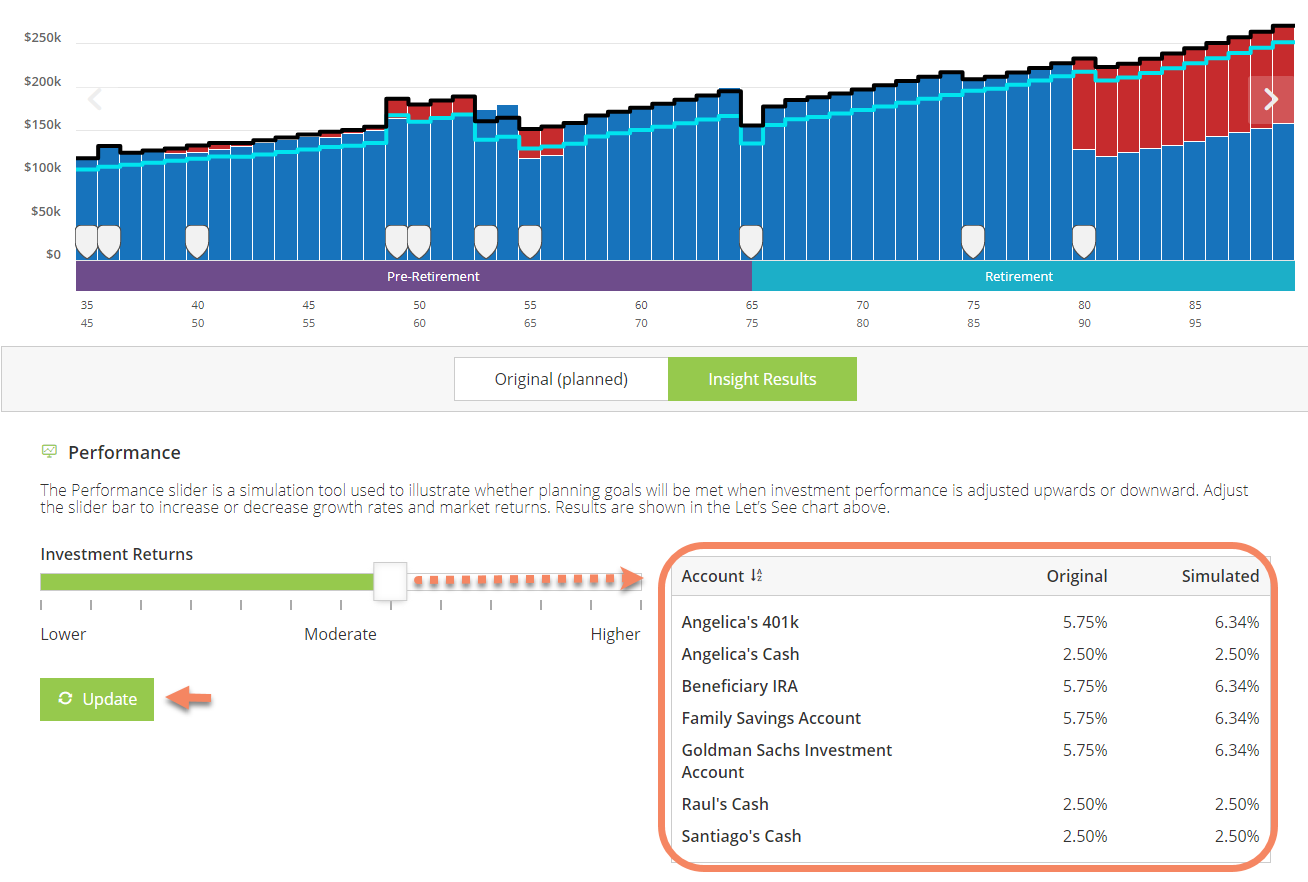Screen dimensions: 1308x882
Task: Click the sort icon beside Account header
Action: coord(756,576)
